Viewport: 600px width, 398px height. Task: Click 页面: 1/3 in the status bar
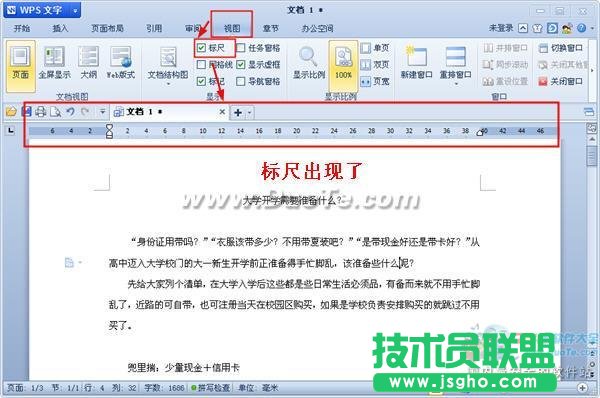(x=25, y=388)
